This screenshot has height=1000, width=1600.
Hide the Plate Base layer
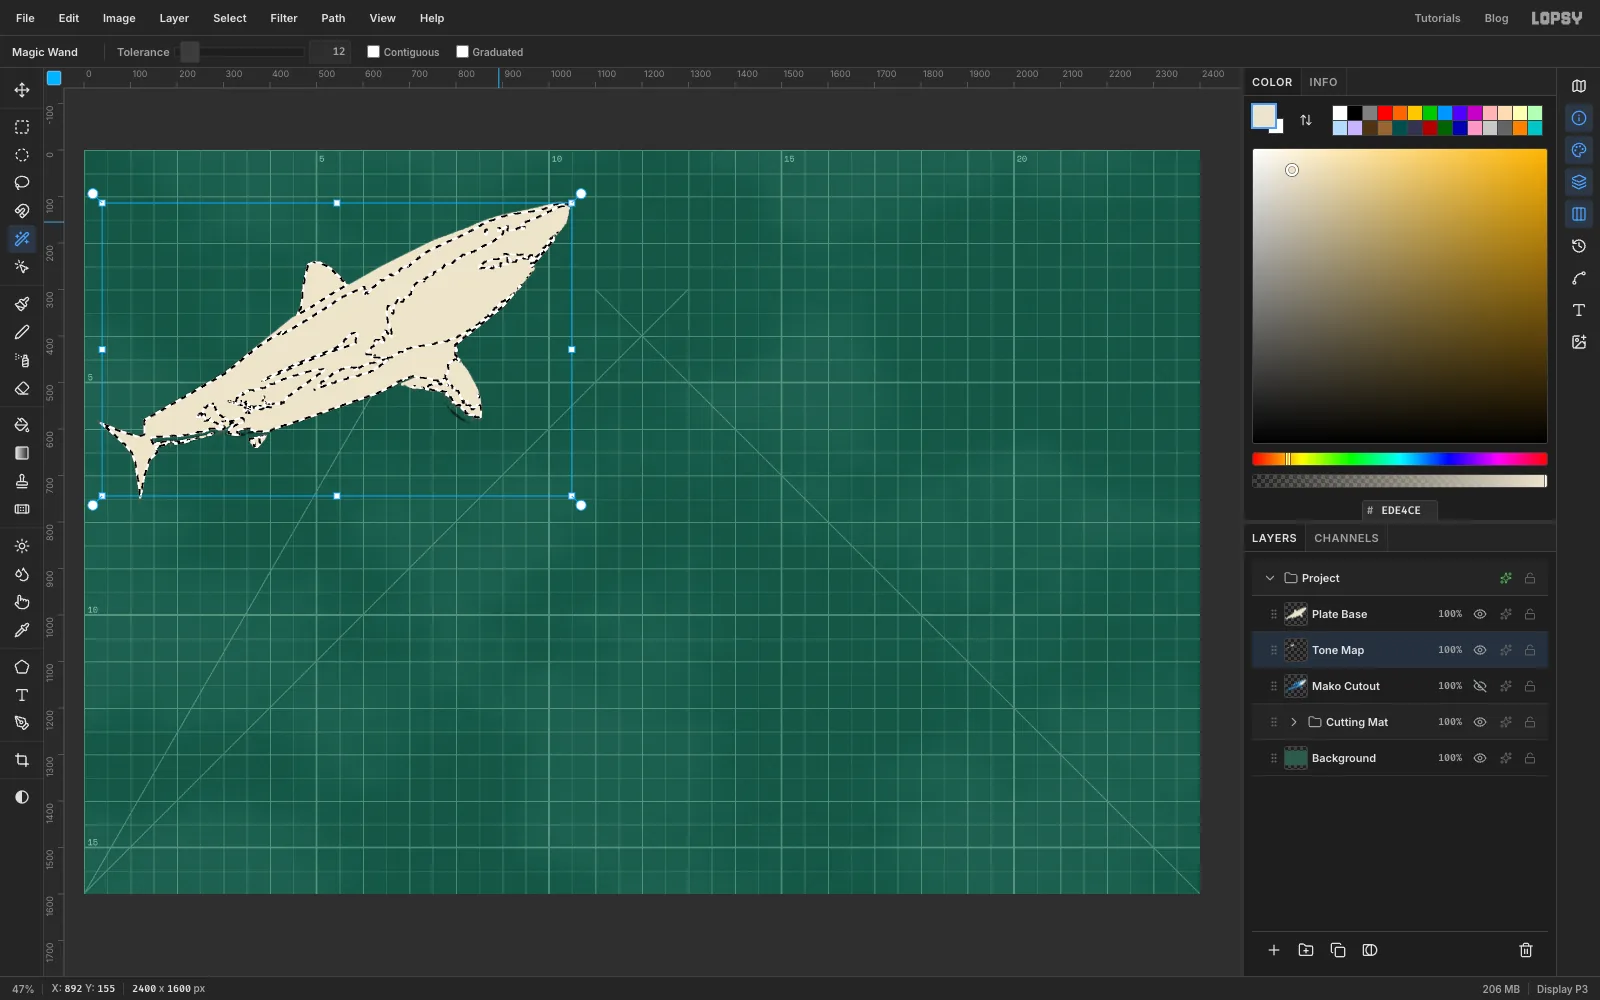(1480, 614)
